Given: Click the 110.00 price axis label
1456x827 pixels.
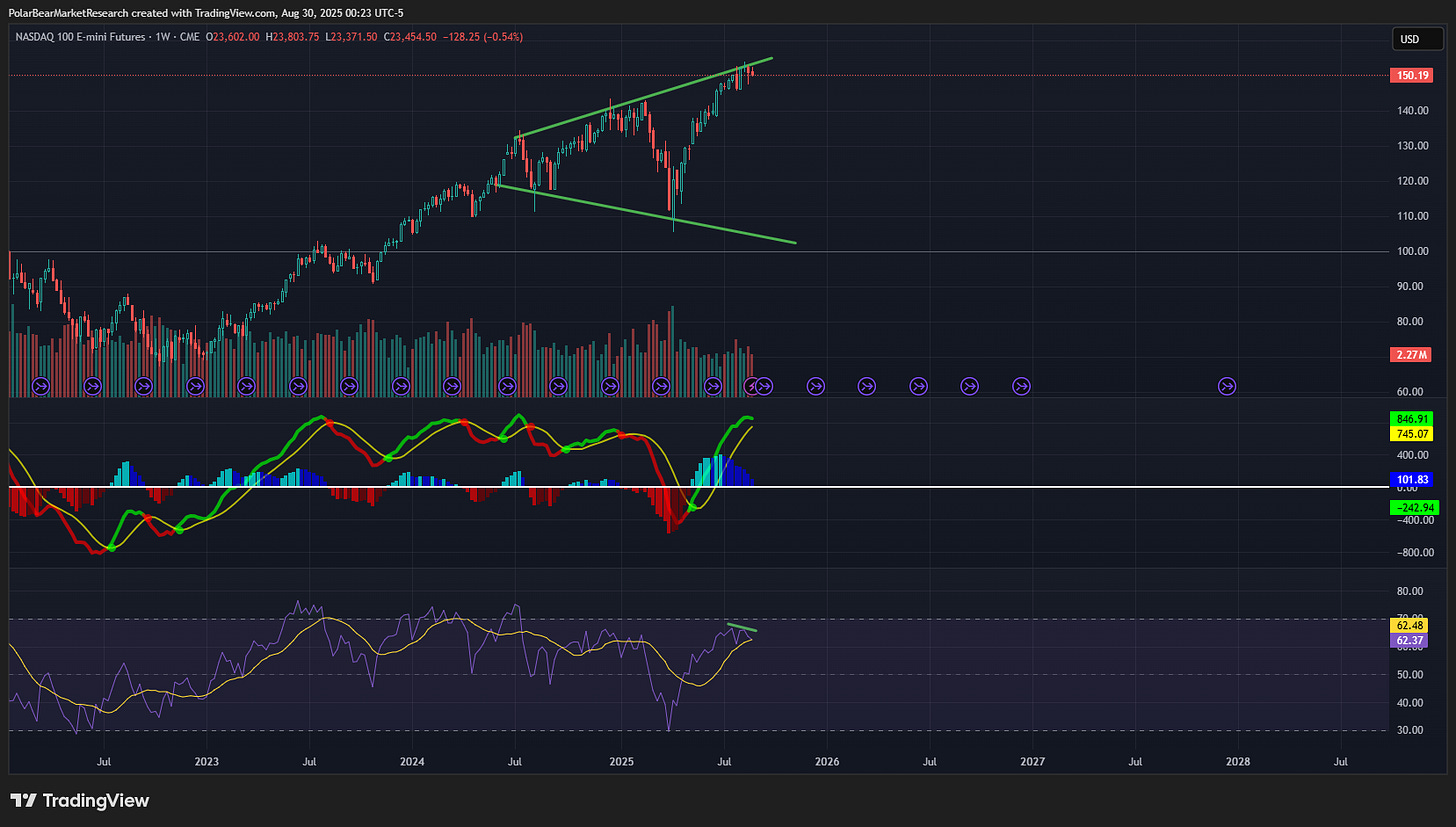Looking at the screenshot, I should pos(1414,216).
